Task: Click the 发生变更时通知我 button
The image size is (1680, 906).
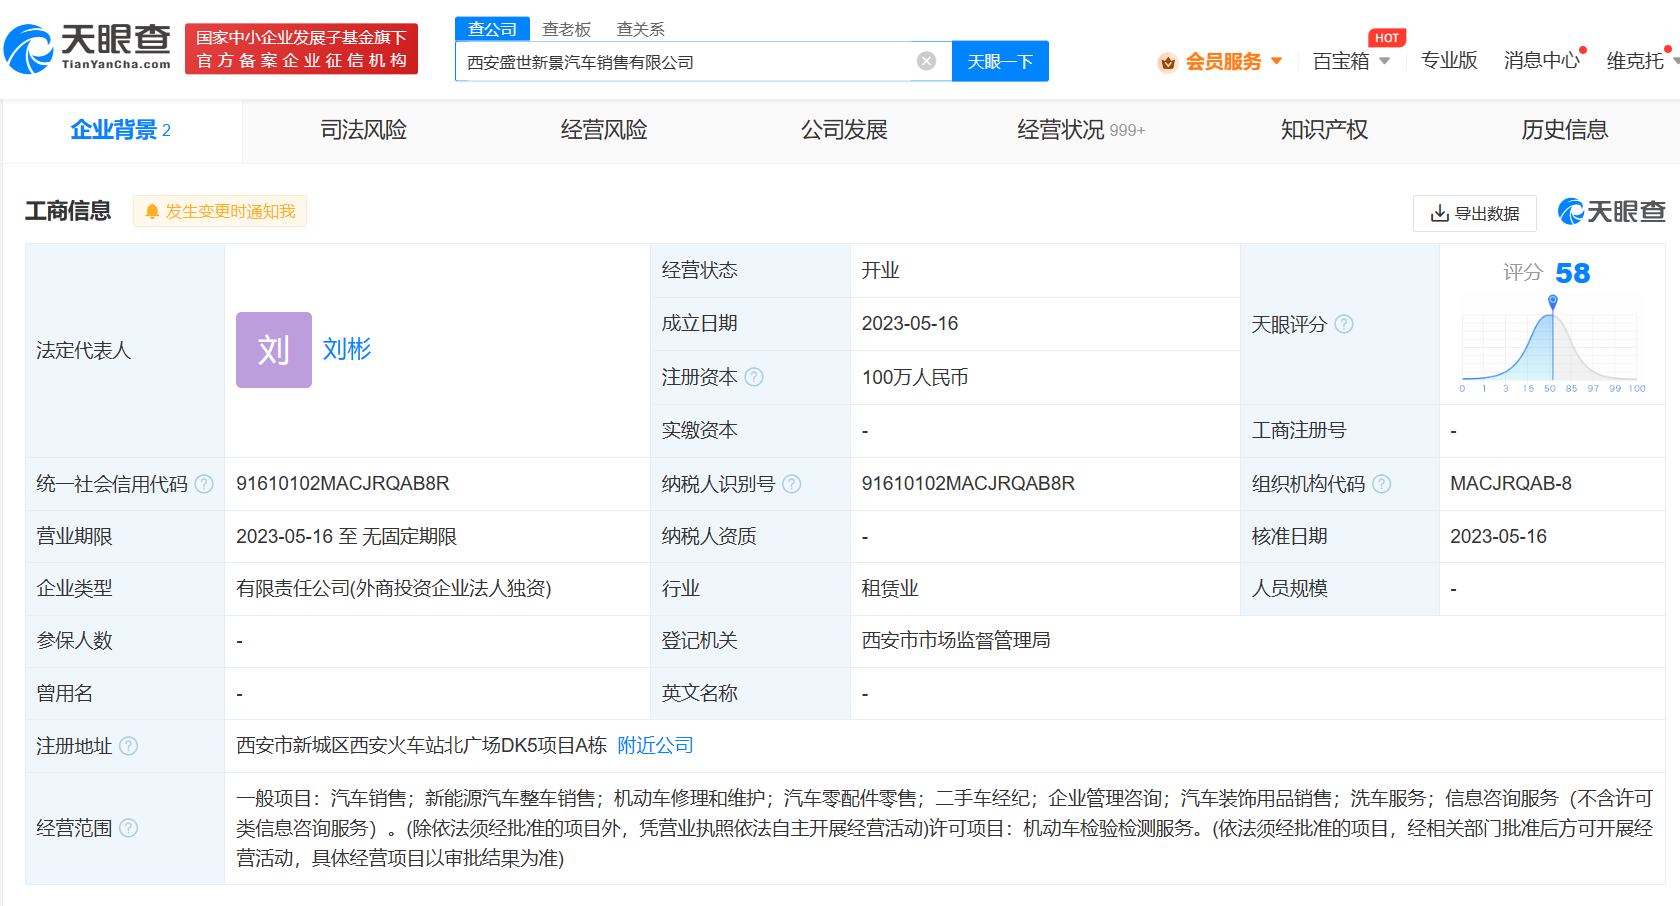Action: coord(220,212)
